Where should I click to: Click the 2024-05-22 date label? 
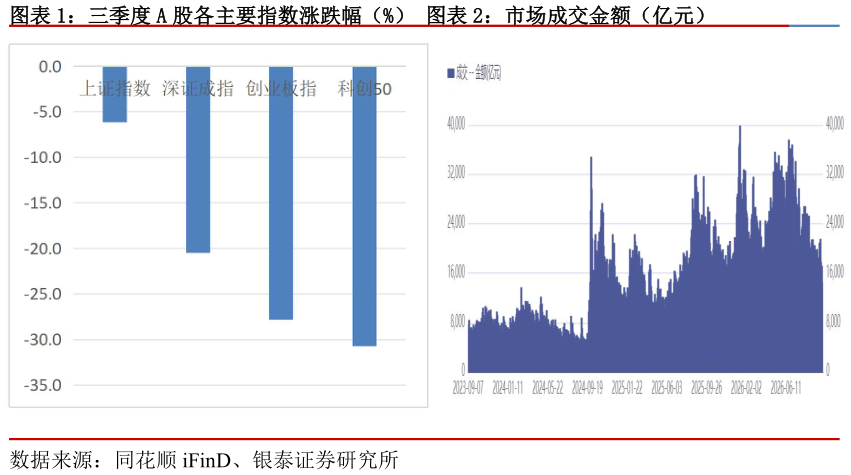point(548,387)
